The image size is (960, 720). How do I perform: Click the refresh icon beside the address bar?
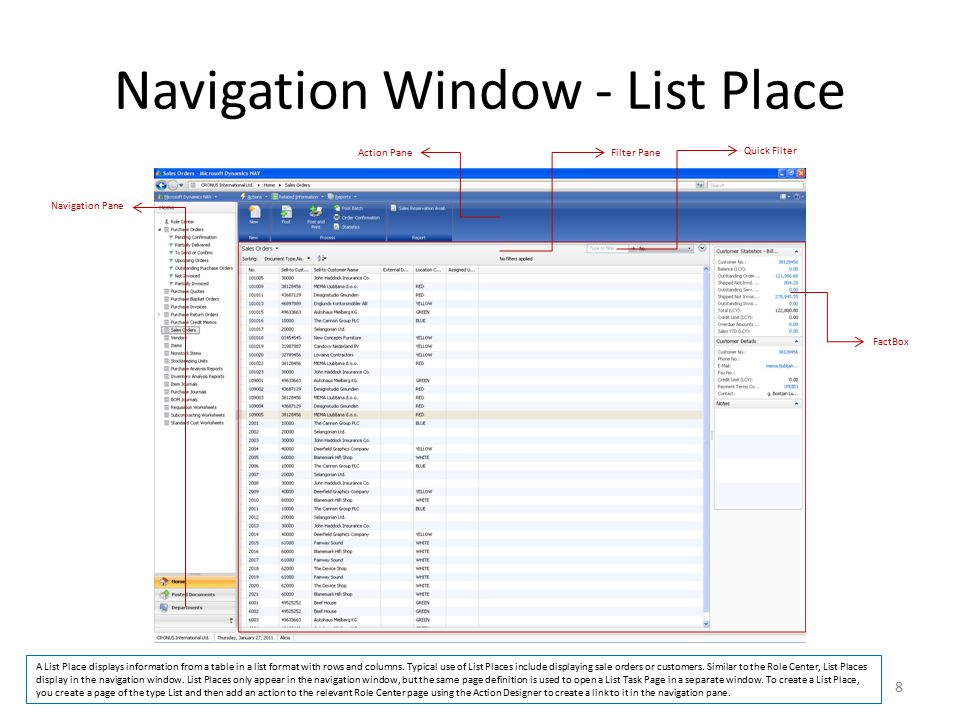[x=699, y=185]
